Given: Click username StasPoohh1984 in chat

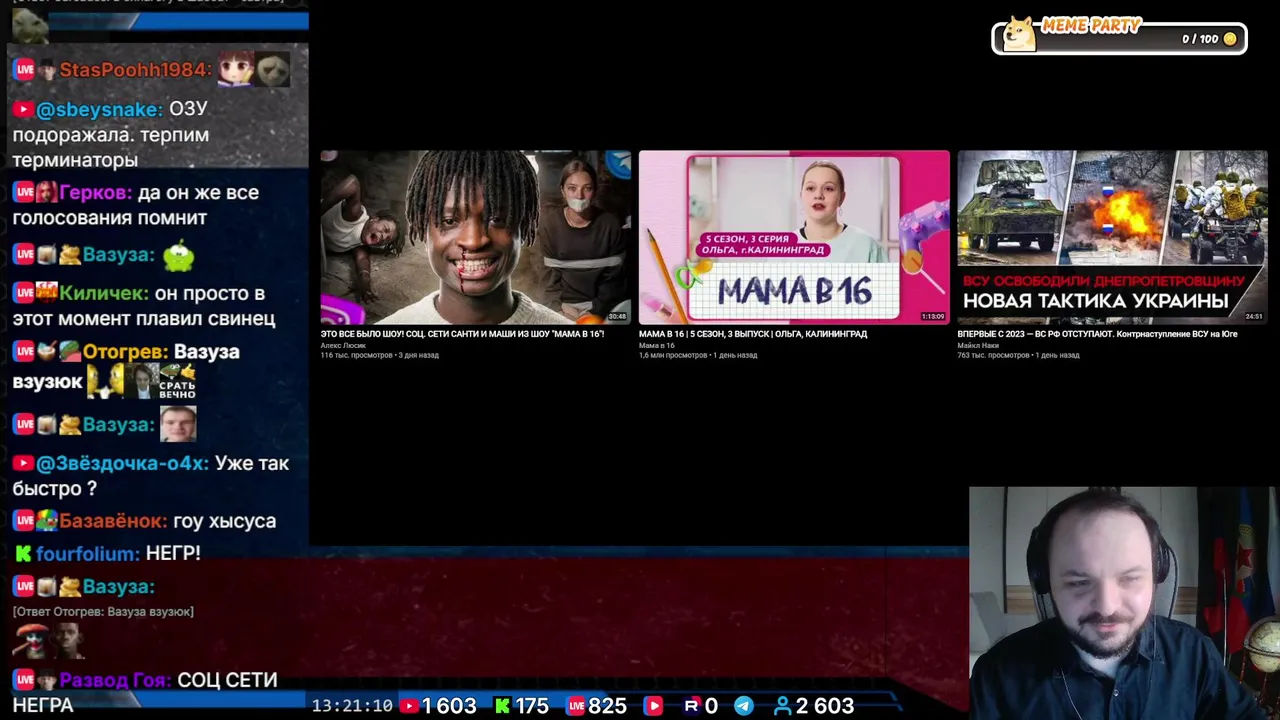Looking at the screenshot, I should tap(135, 70).
